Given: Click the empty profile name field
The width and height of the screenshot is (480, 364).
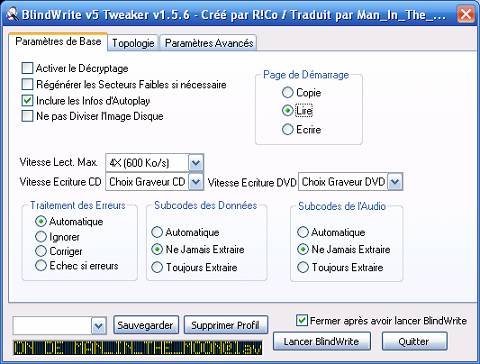Looking at the screenshot, I should 52,326.
